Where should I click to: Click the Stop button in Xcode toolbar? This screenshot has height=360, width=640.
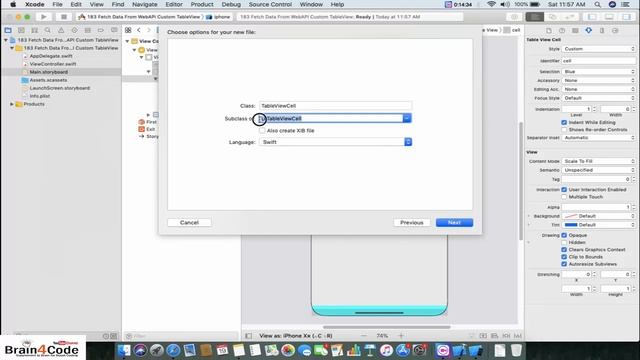coord(63,17)
